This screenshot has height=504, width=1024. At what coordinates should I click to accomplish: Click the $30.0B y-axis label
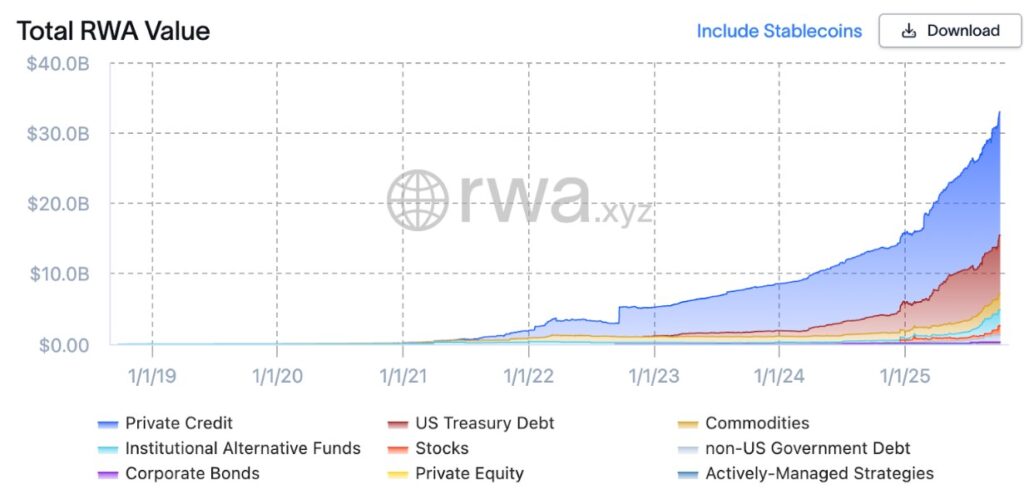(x=57, y=134)
